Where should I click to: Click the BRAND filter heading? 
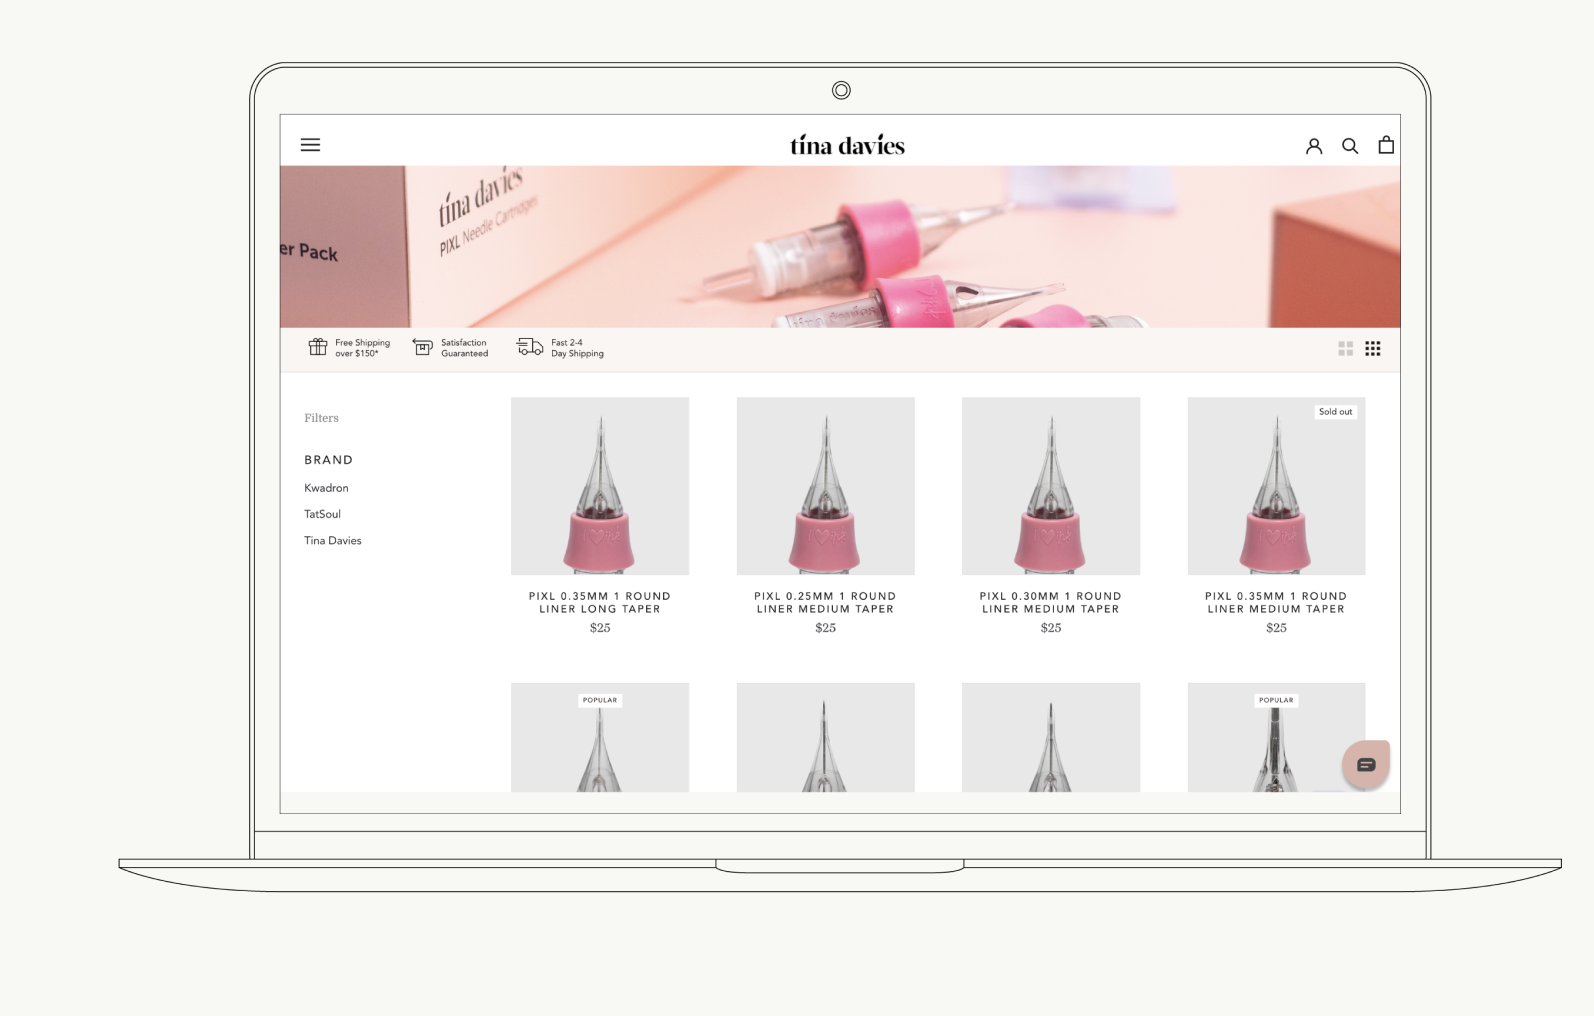click(x=328, y=460)
